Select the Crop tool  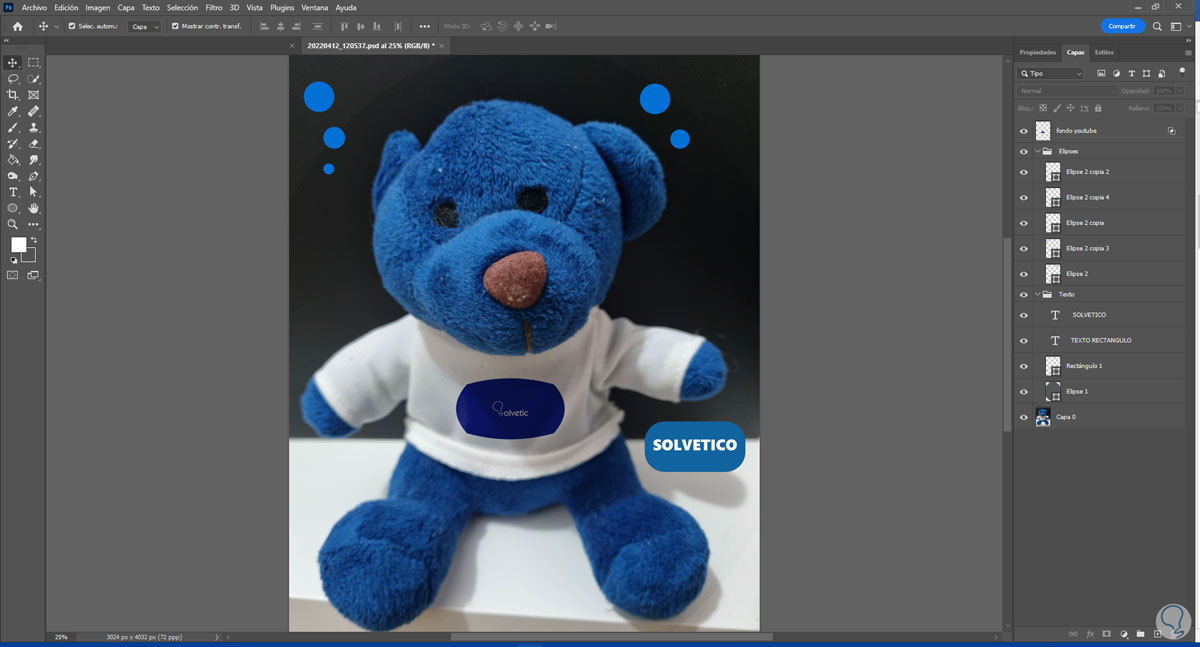pyautogui.click(x=13, y=95)
